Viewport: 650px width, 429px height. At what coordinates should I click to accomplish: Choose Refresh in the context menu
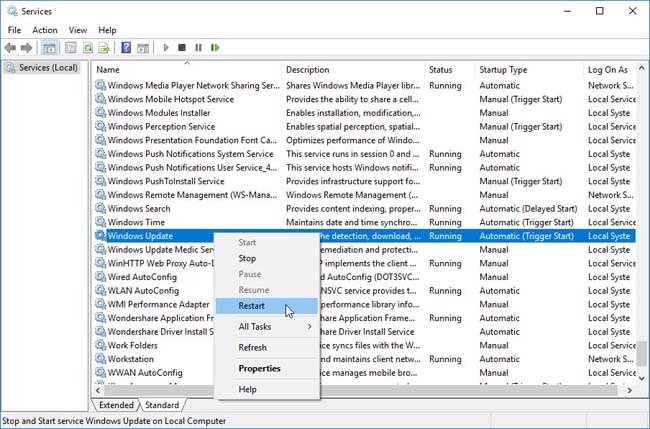tap(267, 347)
